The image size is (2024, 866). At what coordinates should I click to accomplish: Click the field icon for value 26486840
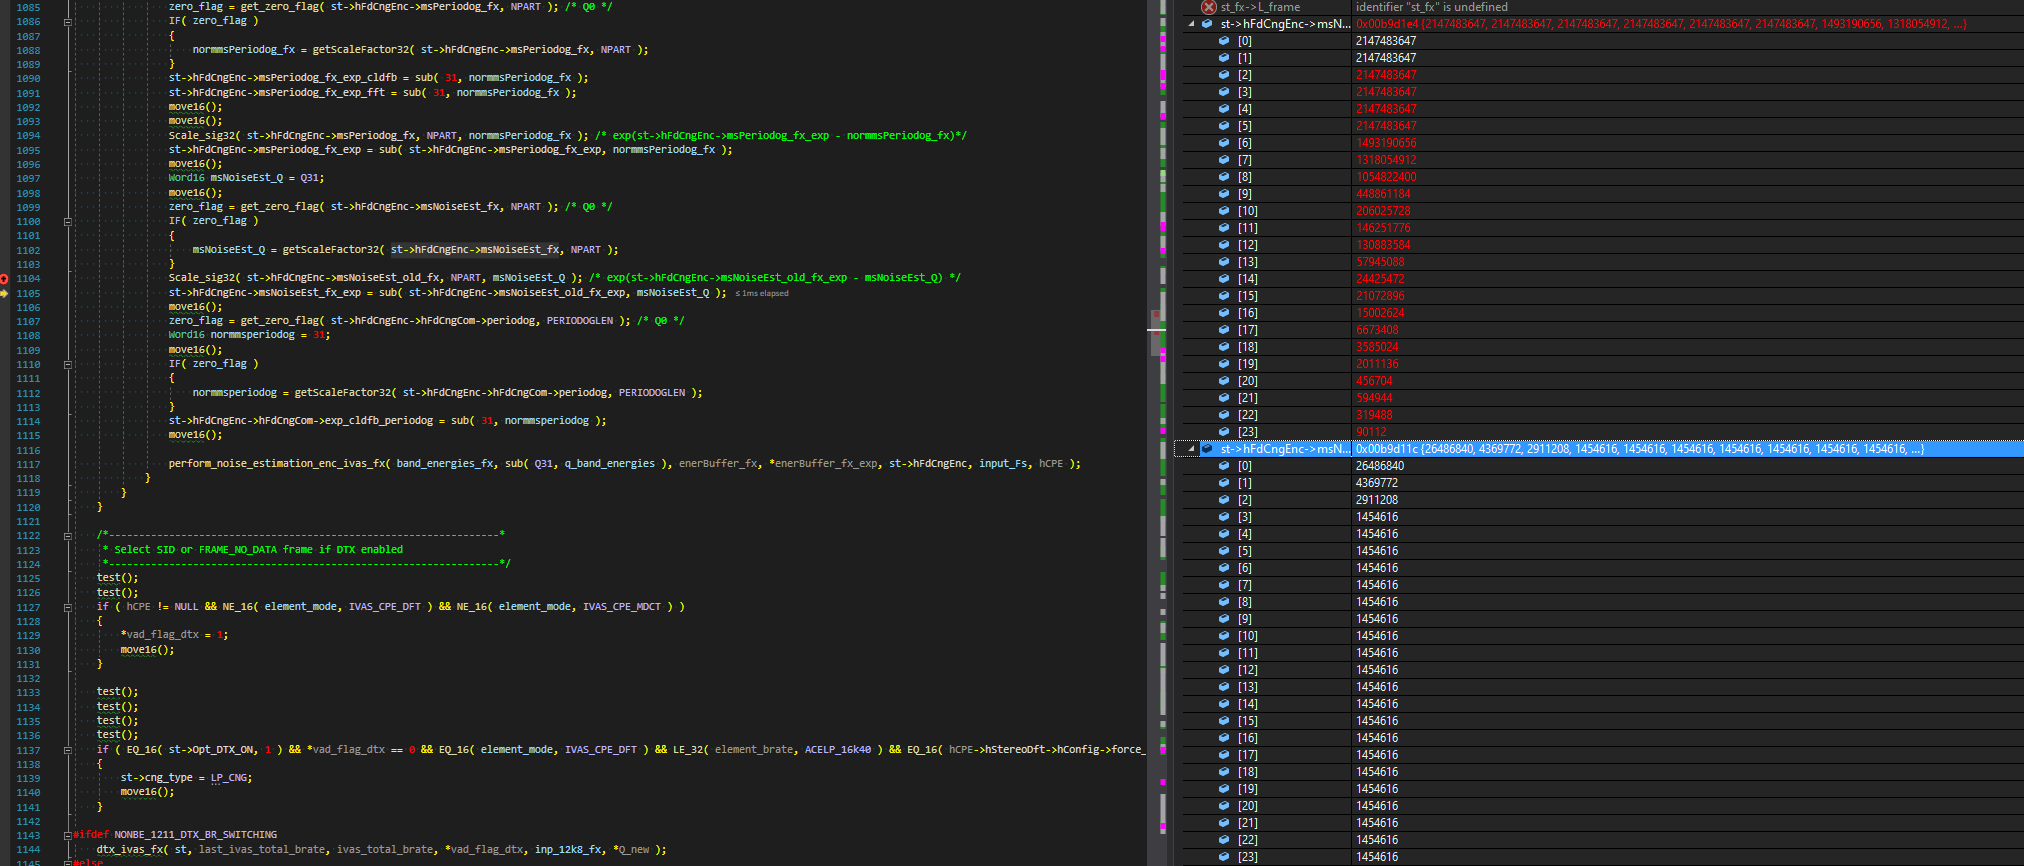(x=1224, y=466)
